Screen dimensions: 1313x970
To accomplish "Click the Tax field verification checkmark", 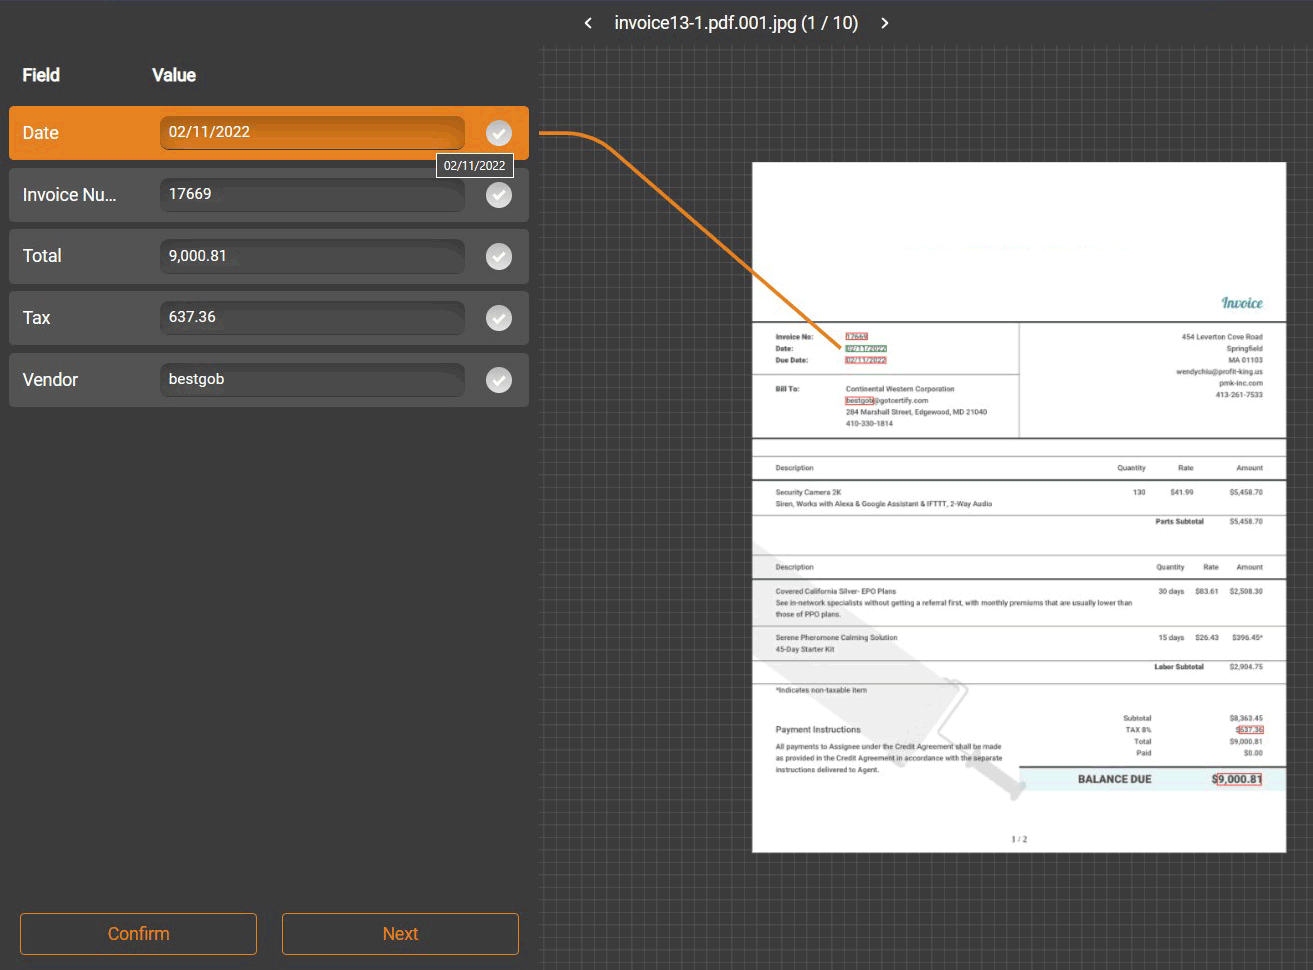I will [498, 318].
